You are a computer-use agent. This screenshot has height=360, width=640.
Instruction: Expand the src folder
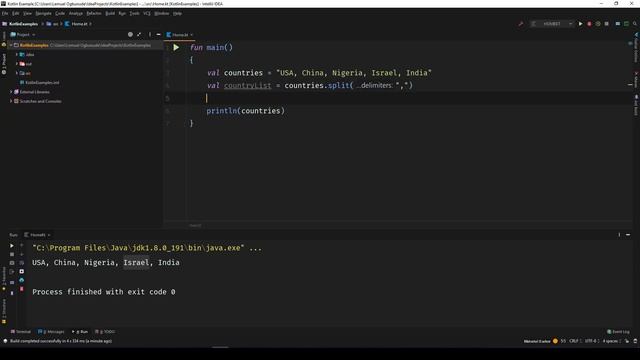point(17,73)
